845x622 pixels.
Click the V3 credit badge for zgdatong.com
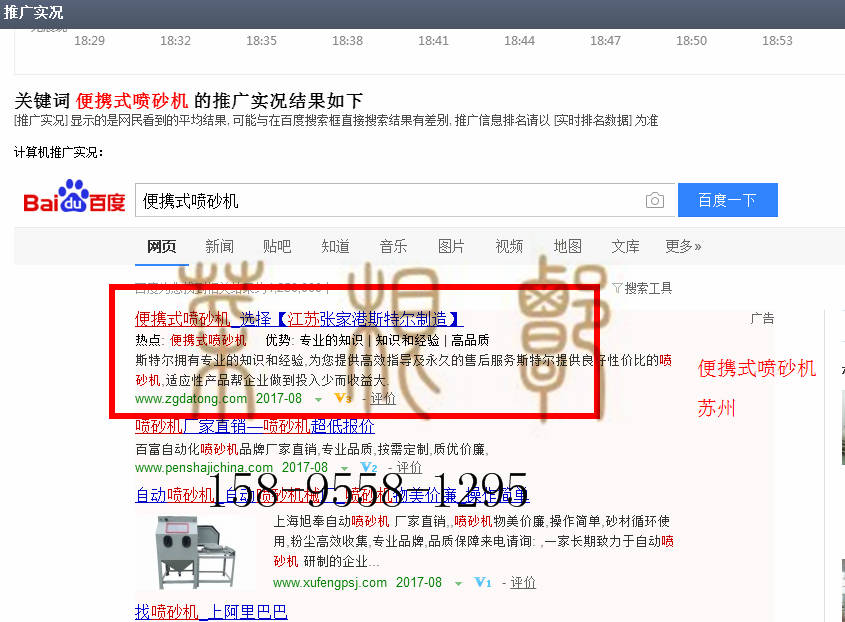pos(343,398)
